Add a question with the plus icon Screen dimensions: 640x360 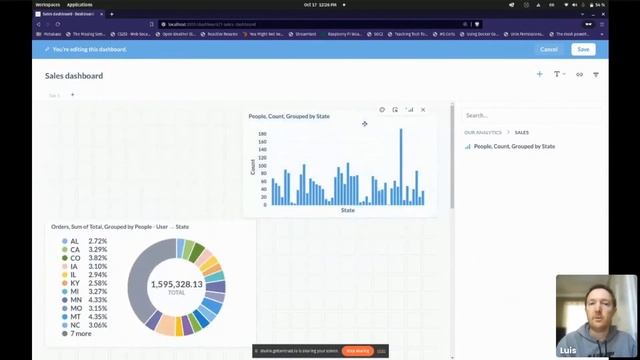point(540,74)
